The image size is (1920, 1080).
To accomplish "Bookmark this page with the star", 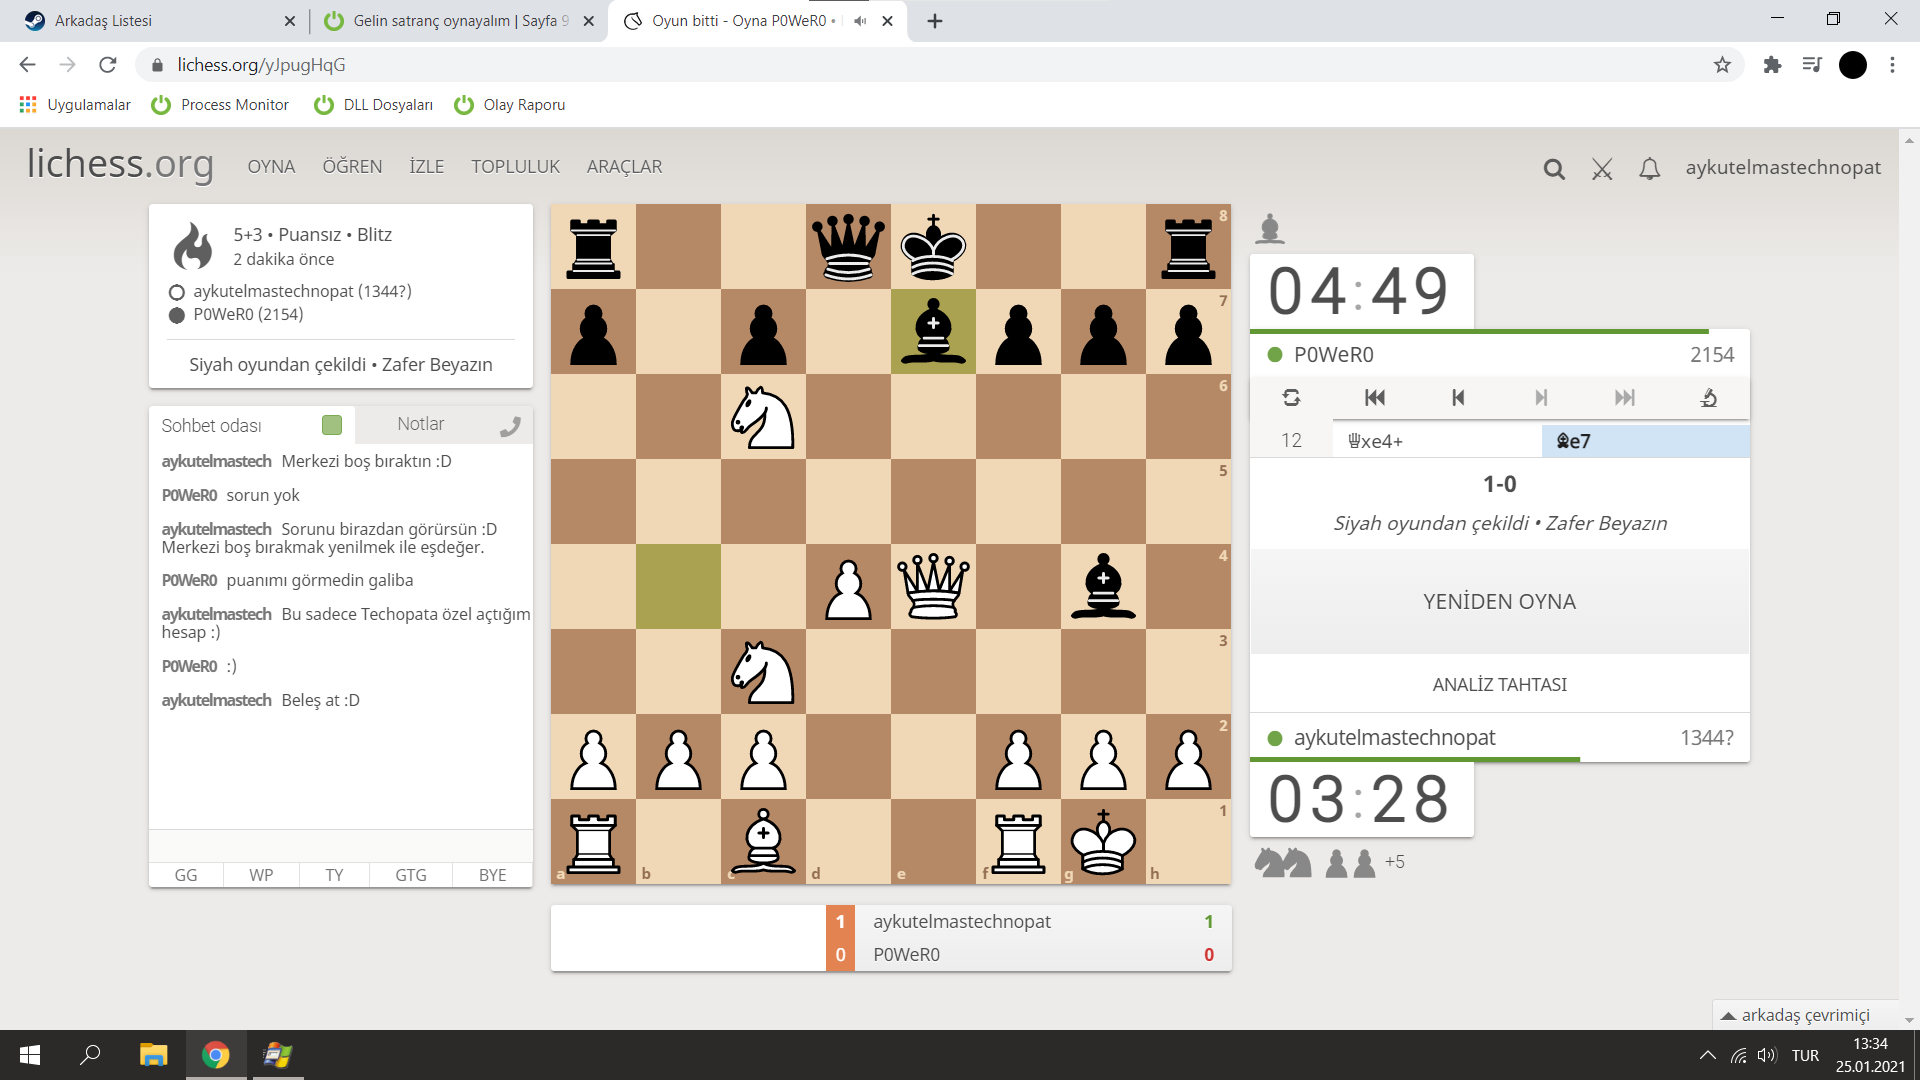I will point(1722,65).
